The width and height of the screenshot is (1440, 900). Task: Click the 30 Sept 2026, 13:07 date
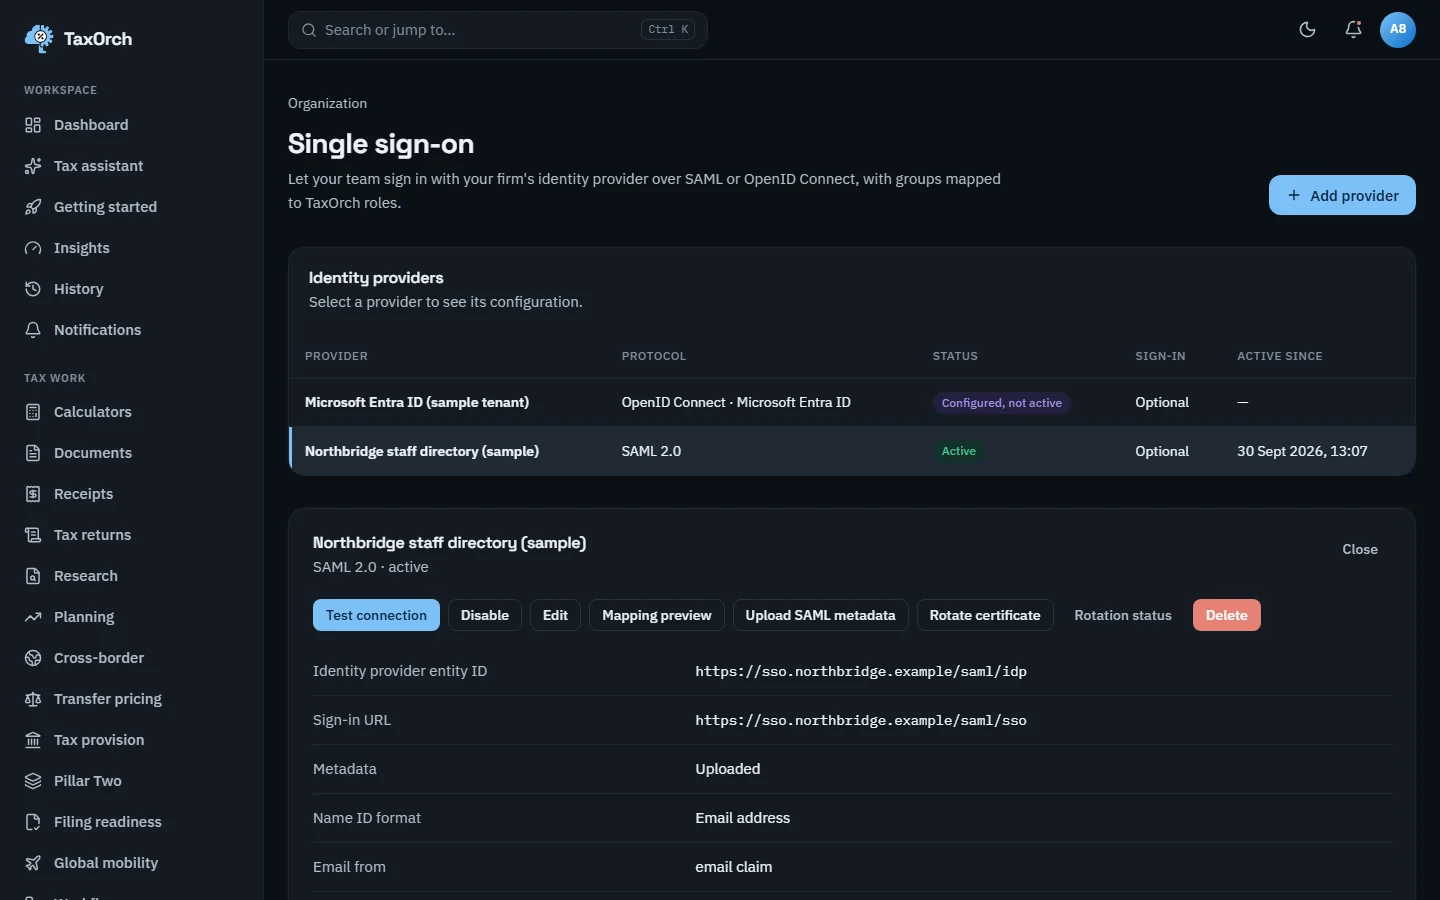tap(1302, 451)
